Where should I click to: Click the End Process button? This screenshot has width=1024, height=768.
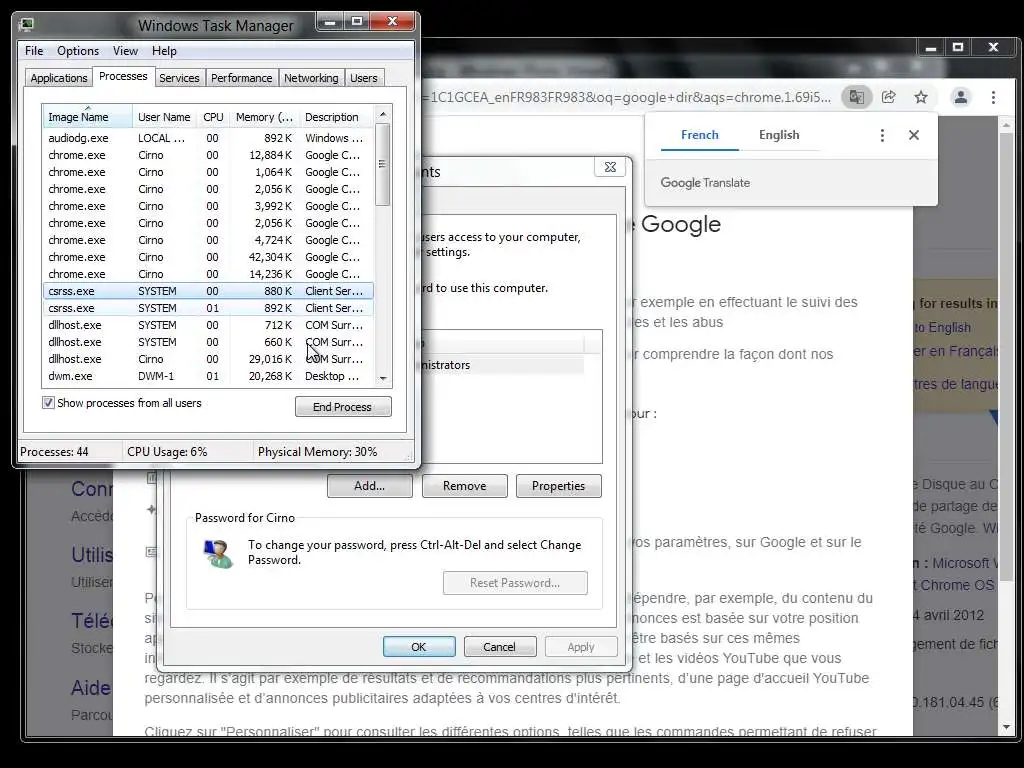[x=343, y=407]
